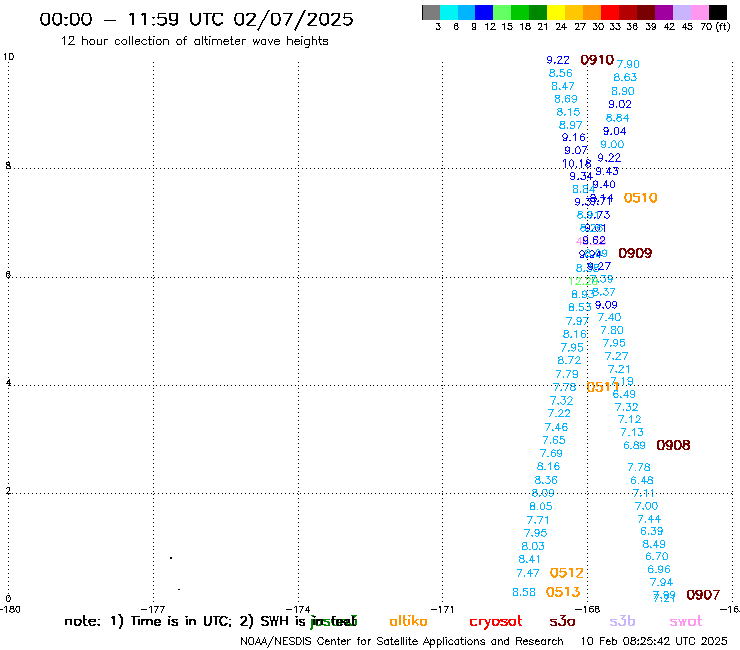Screen dimensions: 740x650
Task: Select the dark red '0907' pass time label
Action: (703, 595)
